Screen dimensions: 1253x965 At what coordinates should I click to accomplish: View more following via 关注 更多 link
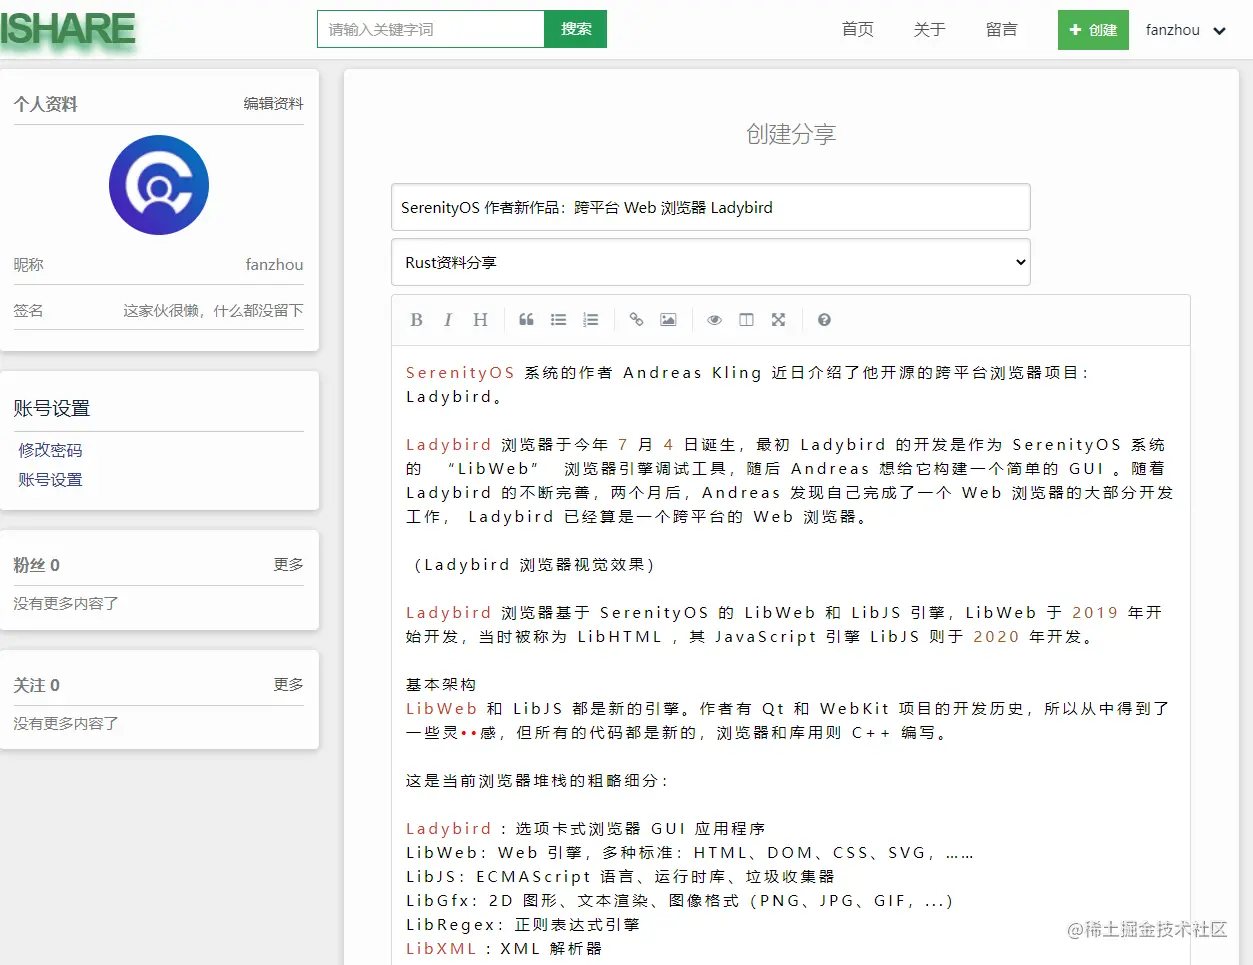(288, 685)
